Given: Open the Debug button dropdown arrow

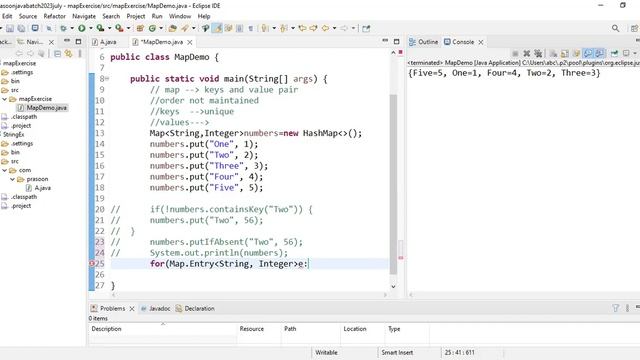Looking at the screenshot, I should [72, 28].
